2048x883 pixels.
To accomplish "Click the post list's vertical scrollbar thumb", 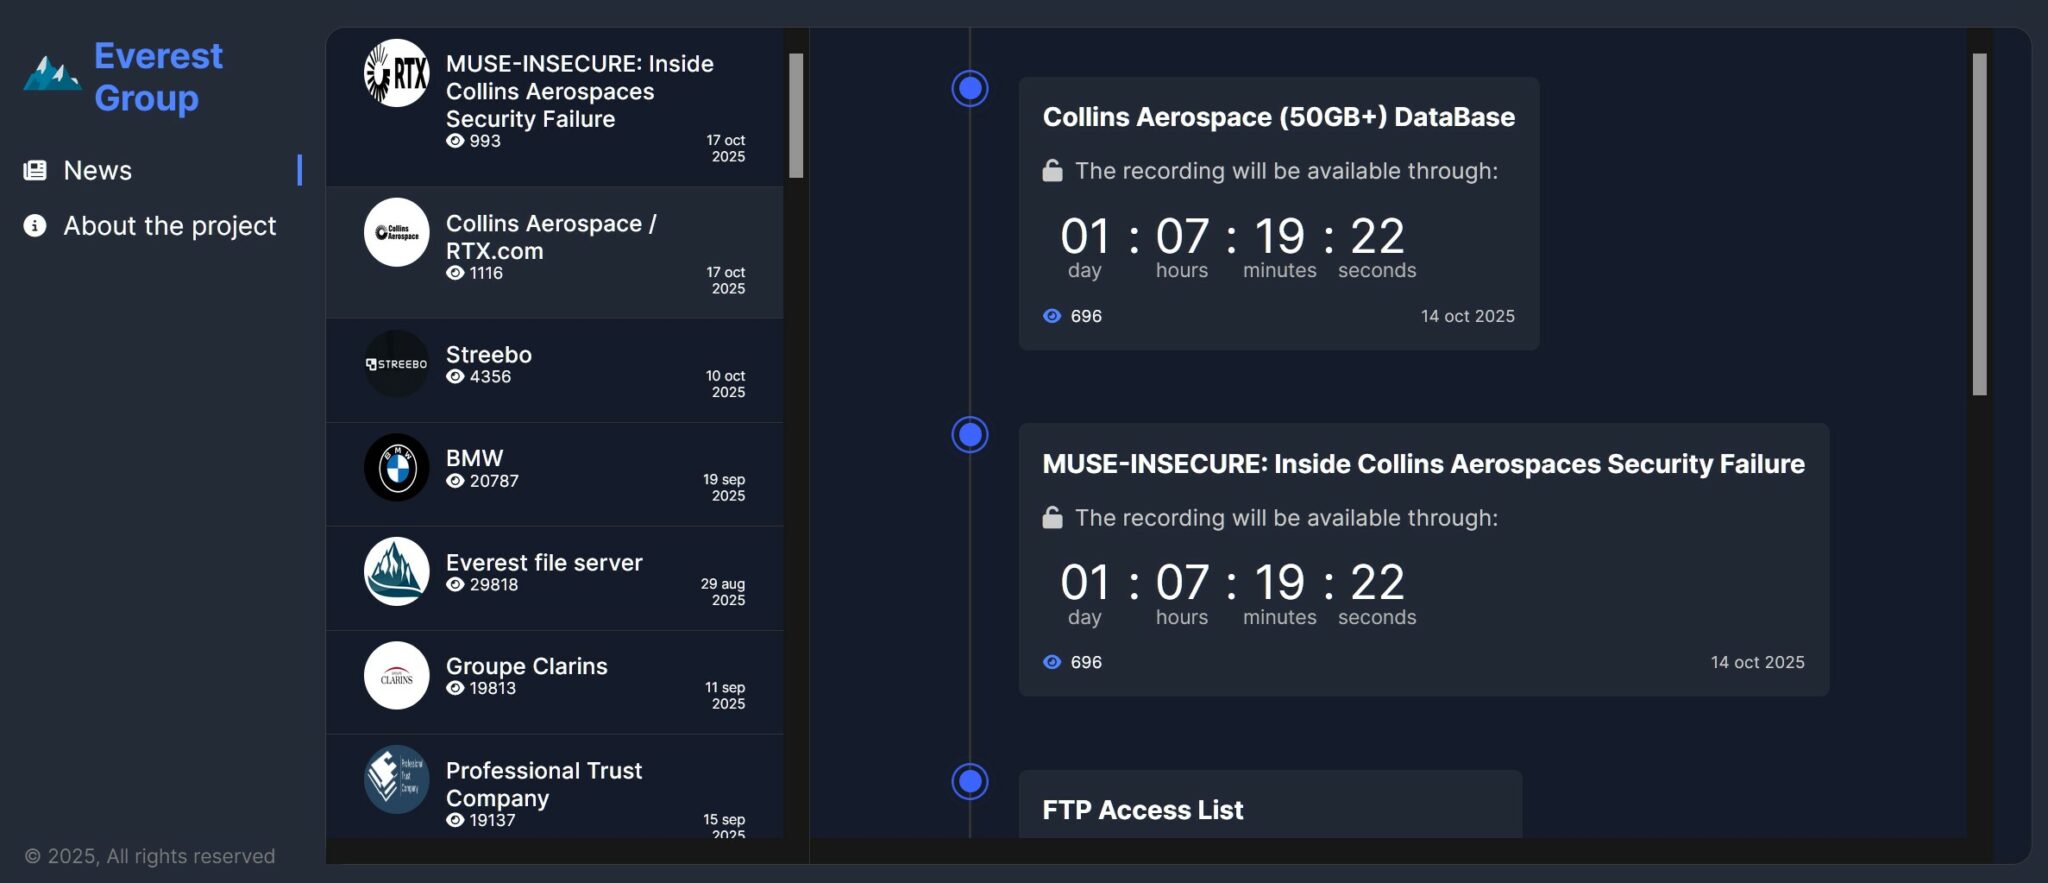I will coord(796,115).
